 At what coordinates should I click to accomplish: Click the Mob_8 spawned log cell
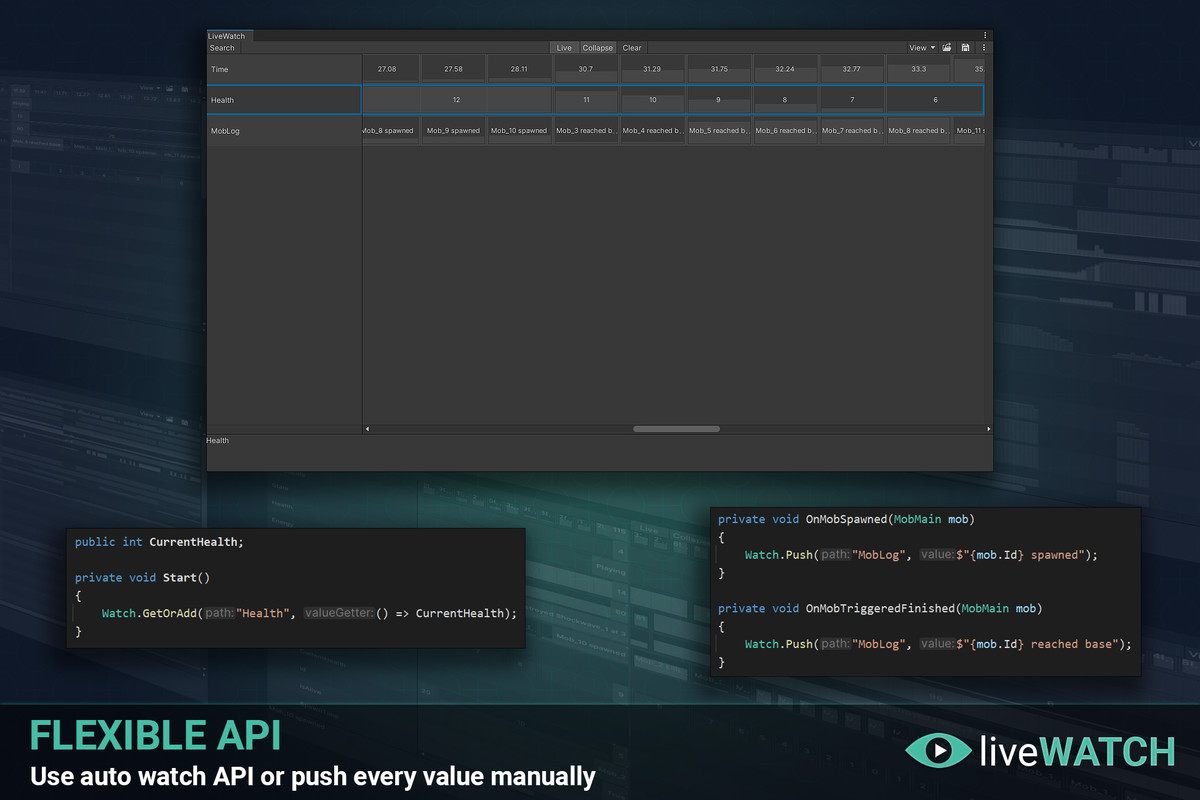390,131
